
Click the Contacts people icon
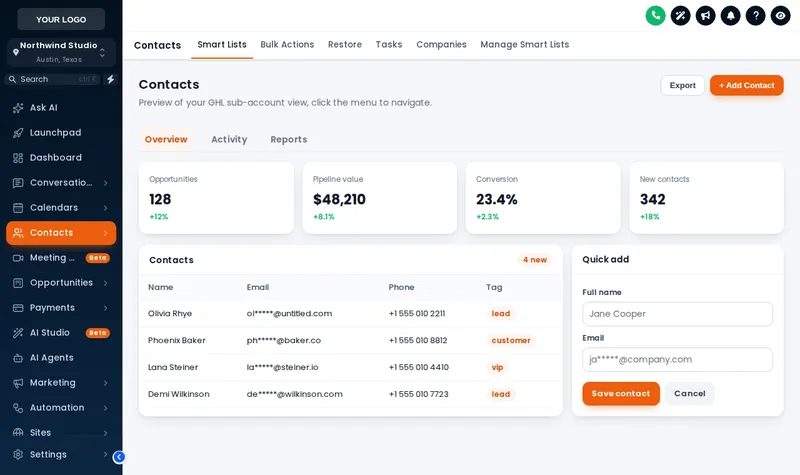coord(18,233)
